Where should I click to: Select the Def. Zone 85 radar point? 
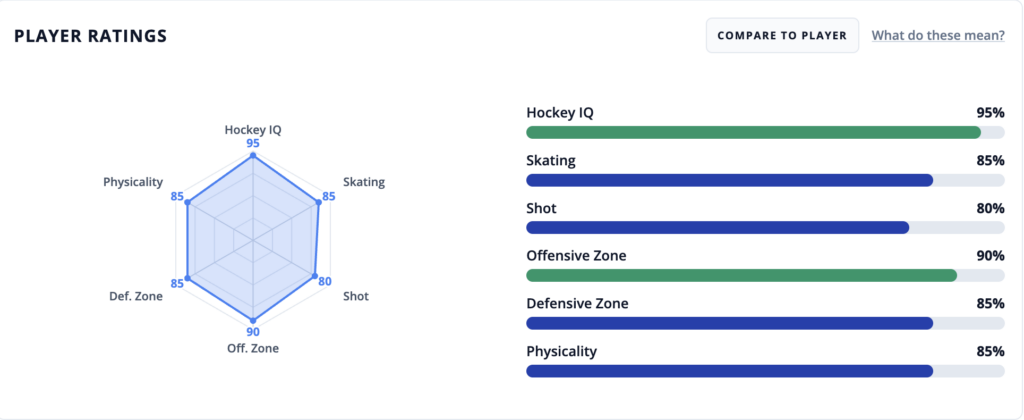click(x=187, y=278)
